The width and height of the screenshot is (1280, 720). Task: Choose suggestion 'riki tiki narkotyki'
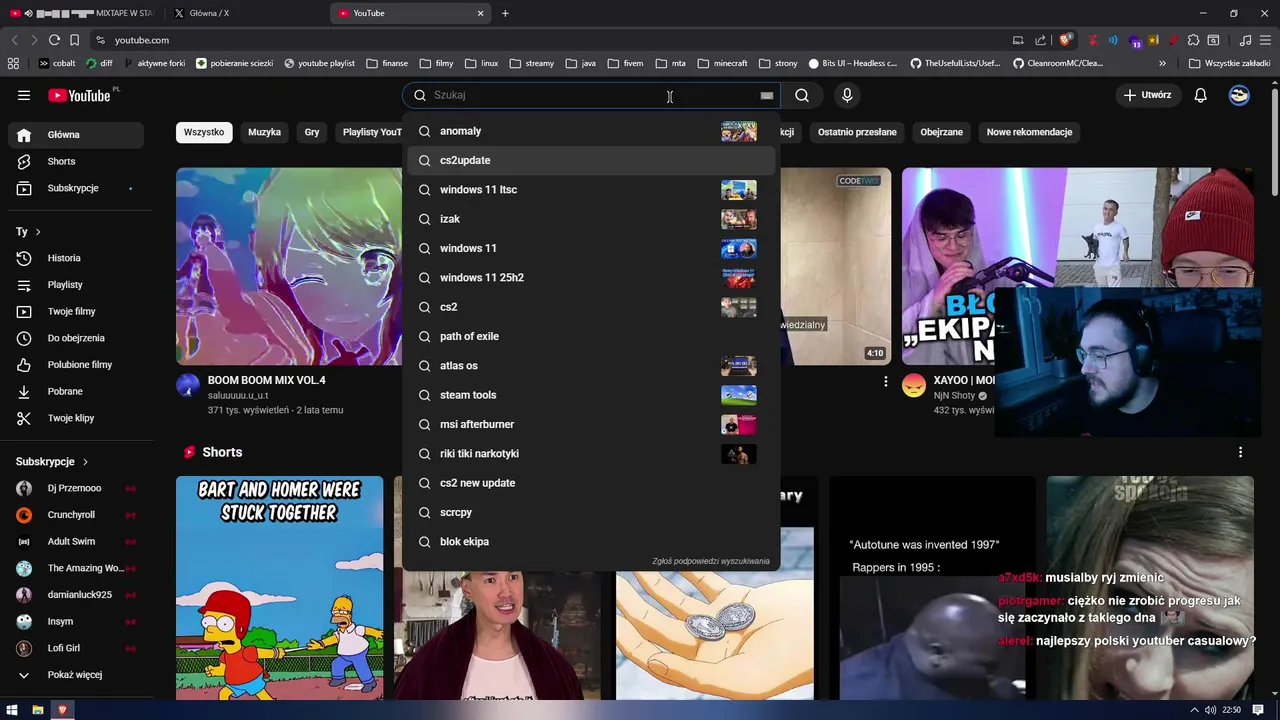pos(591,453)
